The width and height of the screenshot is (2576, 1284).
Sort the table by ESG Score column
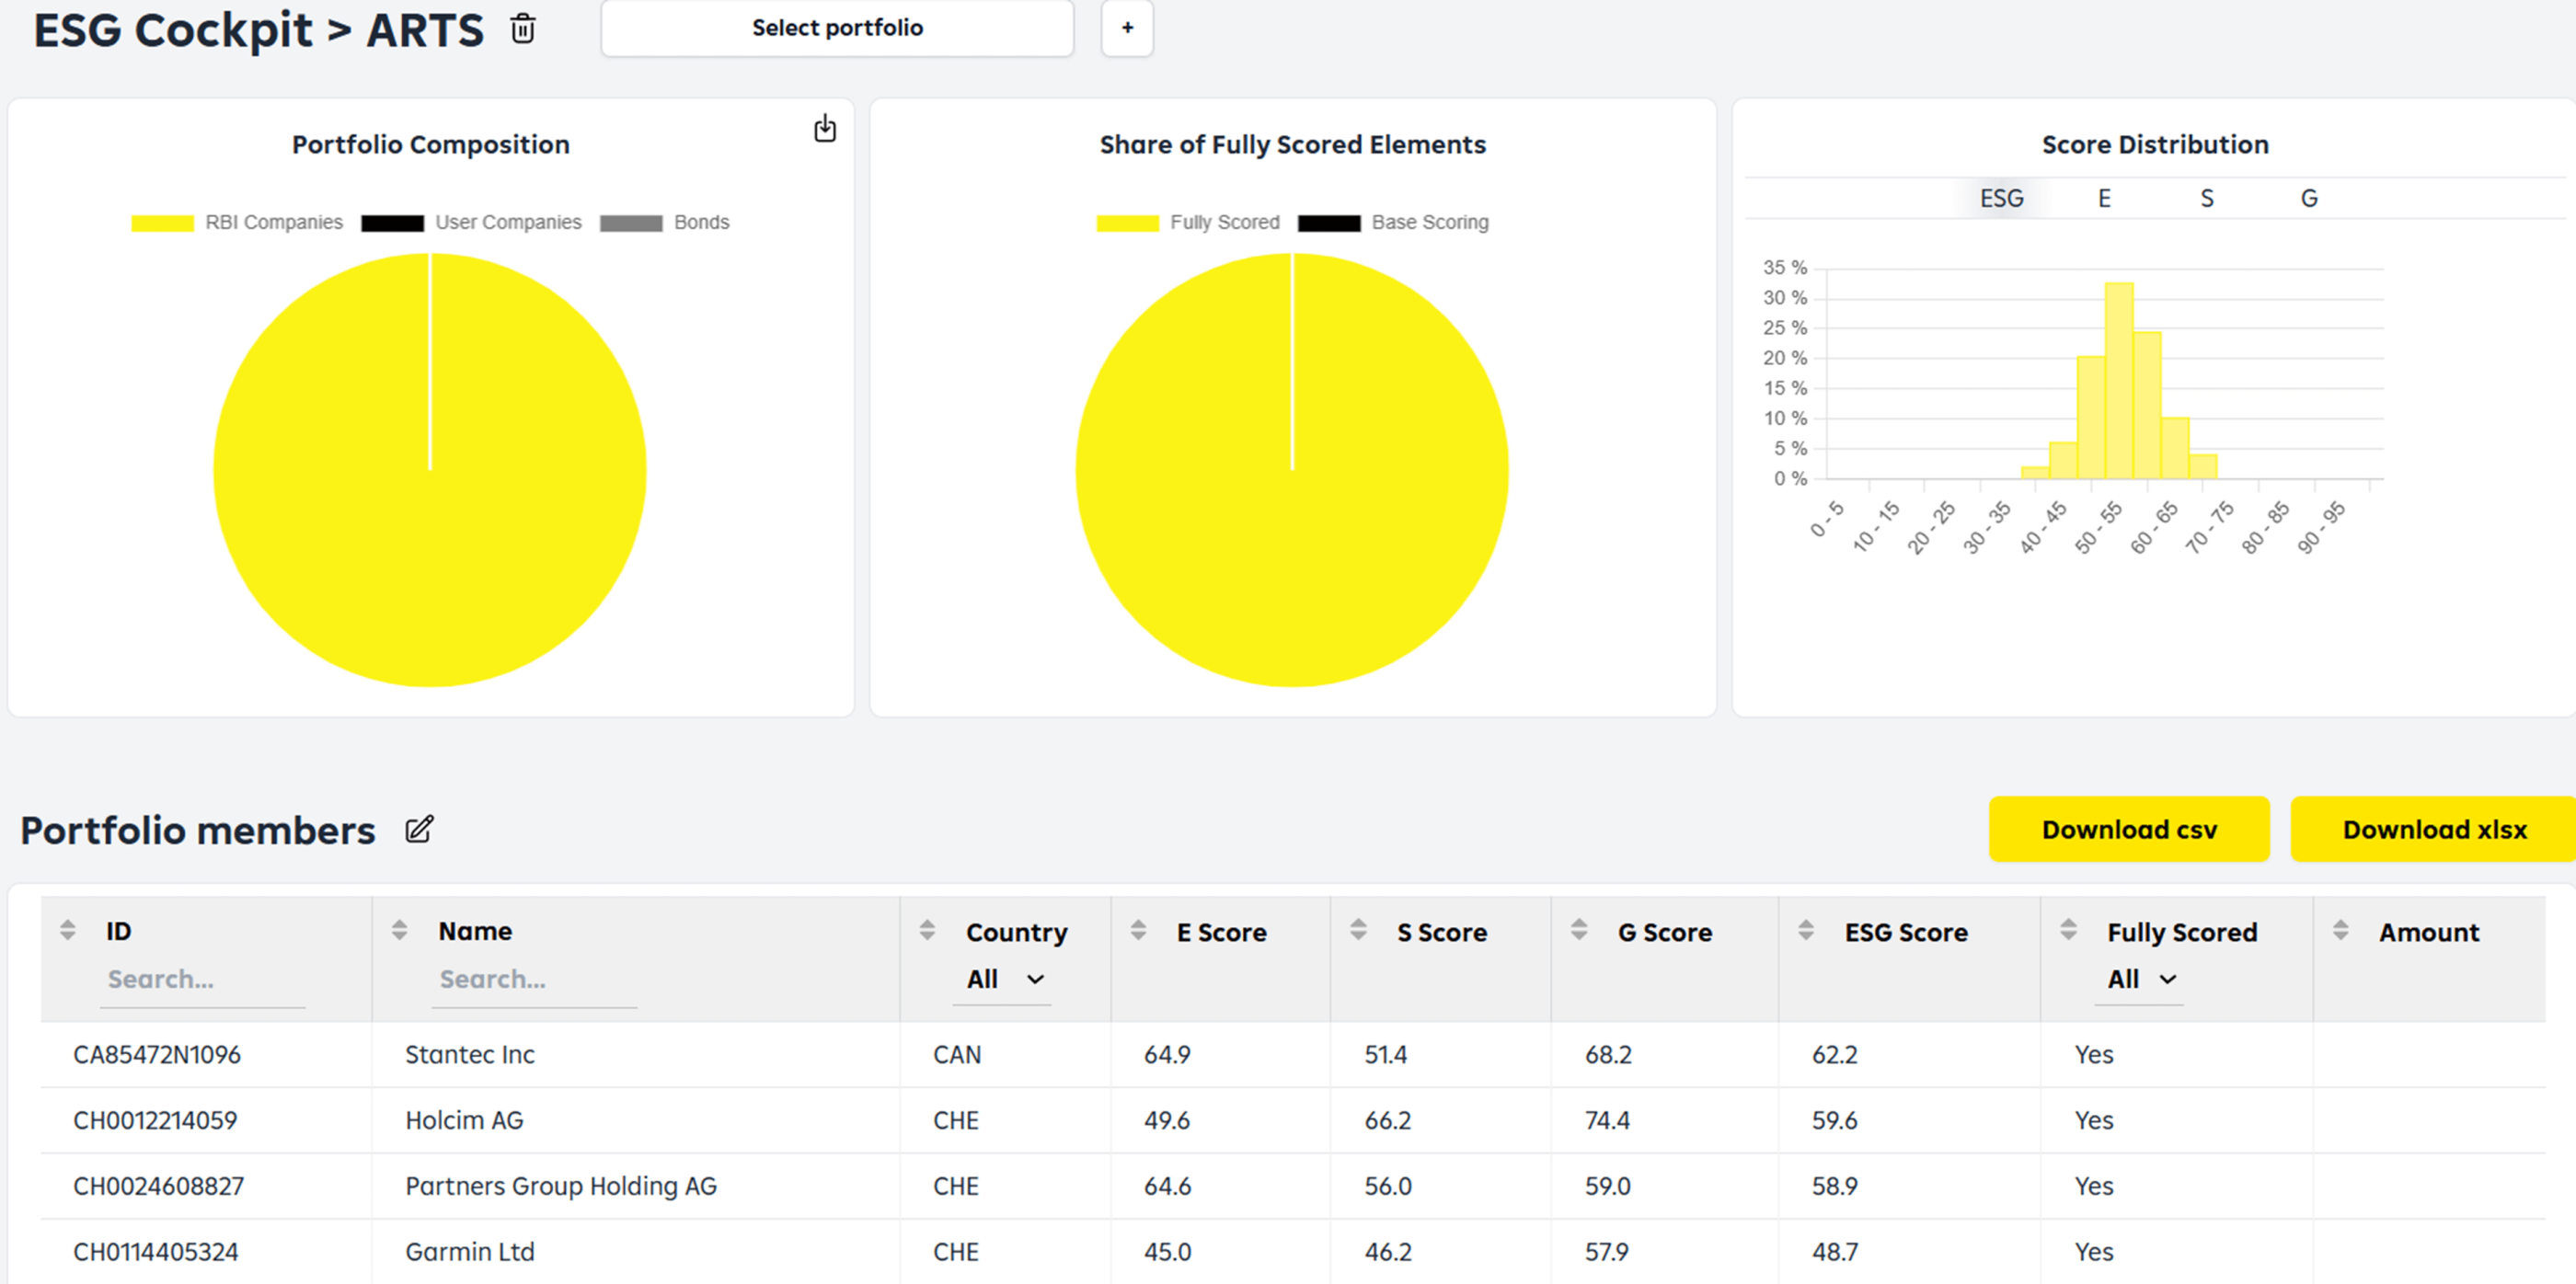1806,930
